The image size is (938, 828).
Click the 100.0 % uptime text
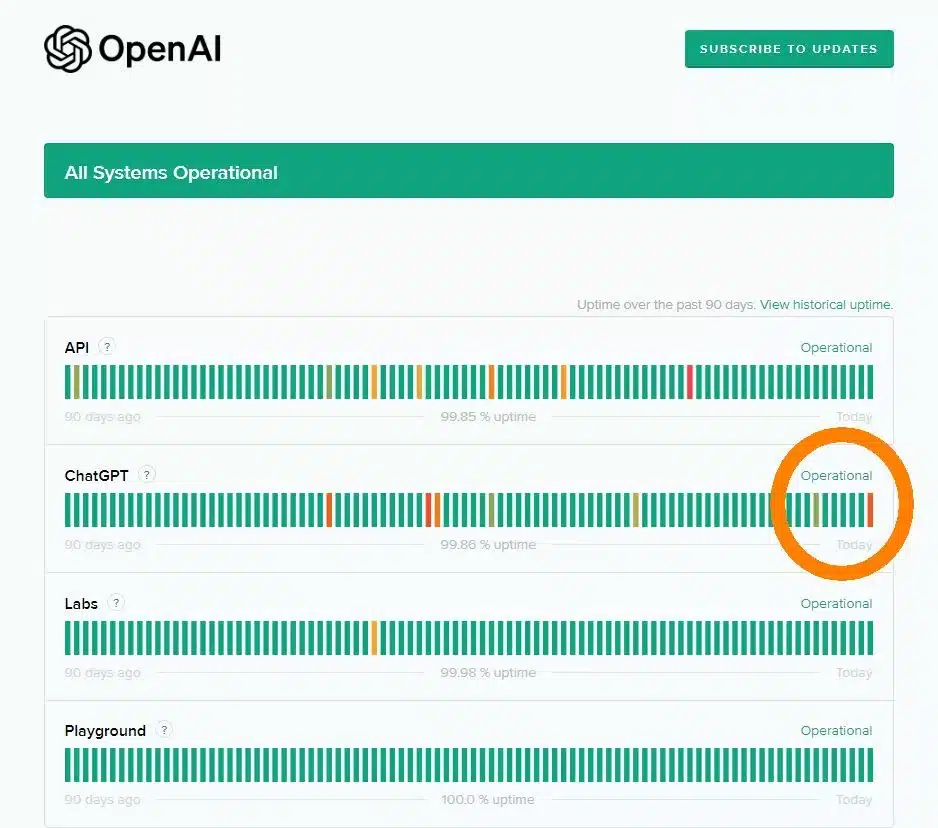[488, 799]
